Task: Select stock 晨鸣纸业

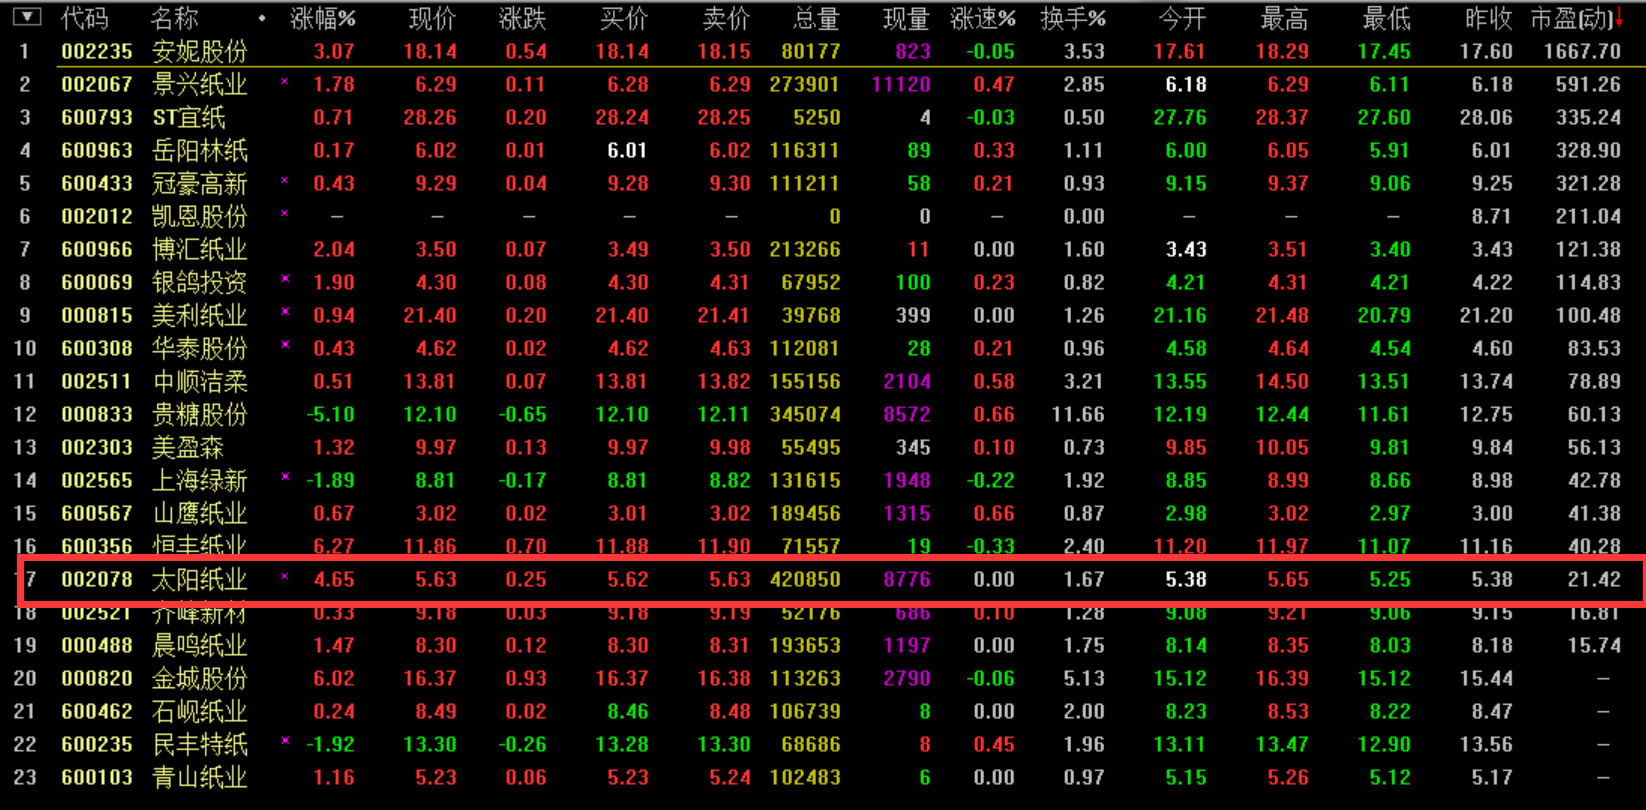Action: pyautogui.click(x=199, y=645)
